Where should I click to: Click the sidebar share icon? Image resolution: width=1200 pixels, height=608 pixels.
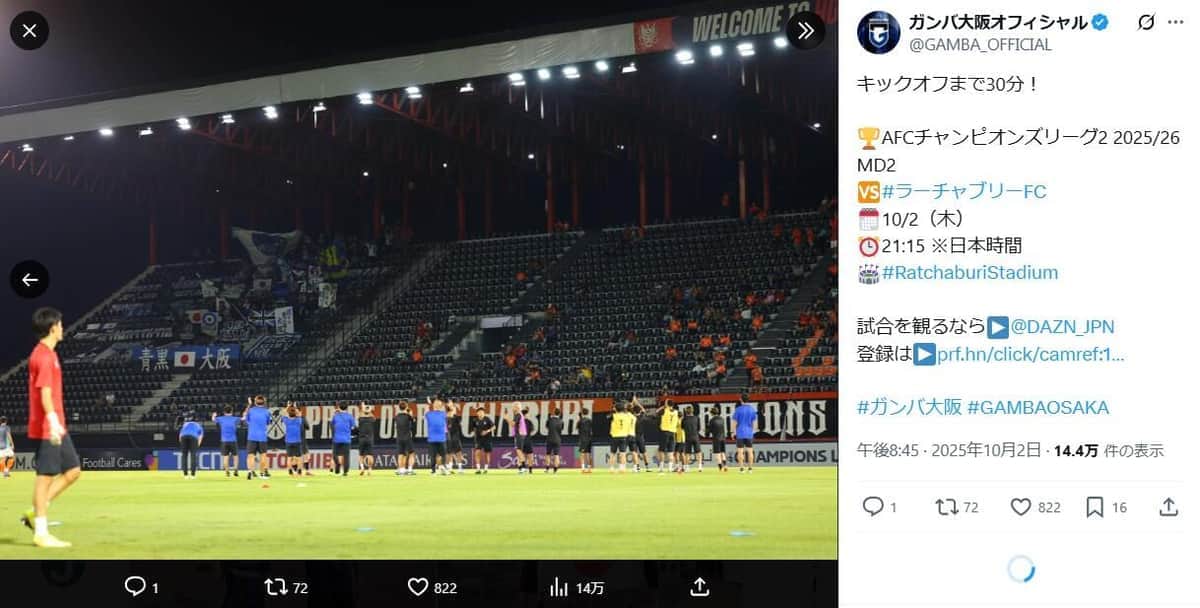point(1168,507)
